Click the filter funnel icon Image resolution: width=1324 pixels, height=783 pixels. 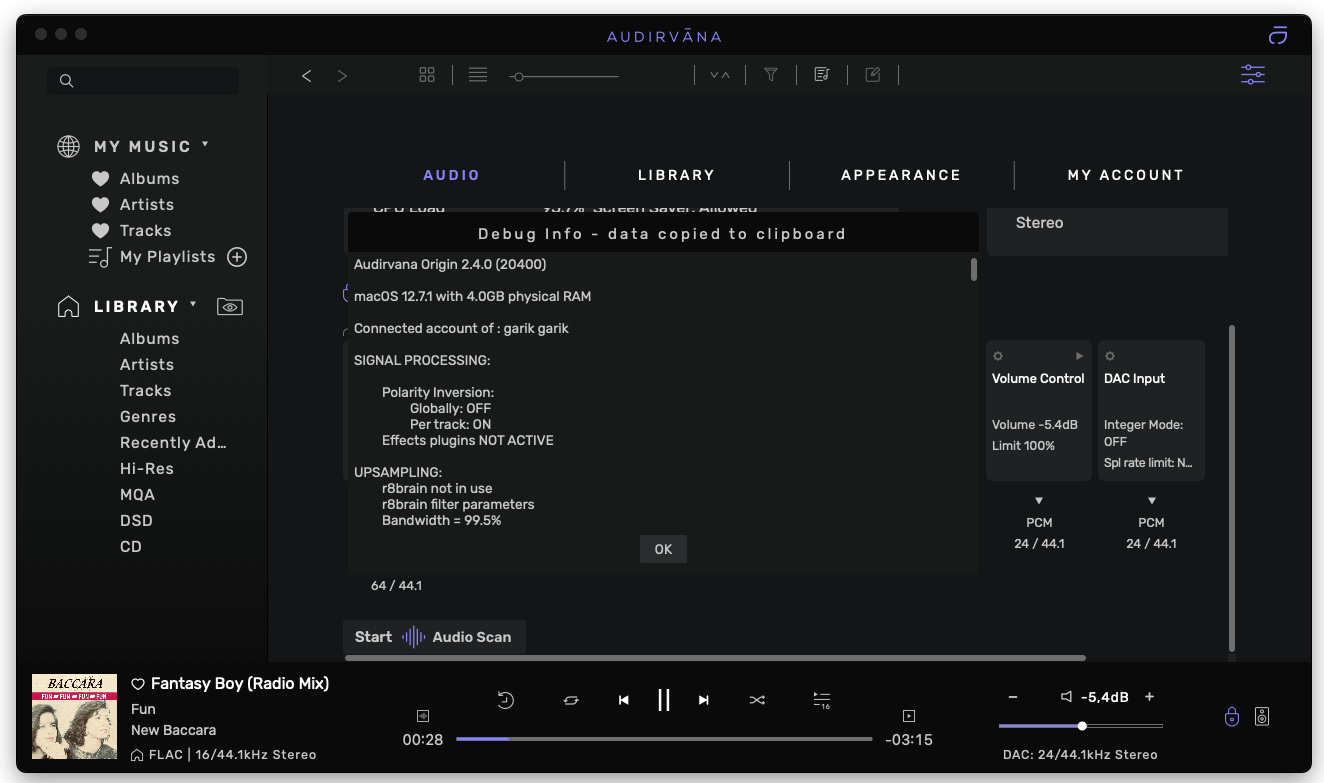(x=771, y=75)
